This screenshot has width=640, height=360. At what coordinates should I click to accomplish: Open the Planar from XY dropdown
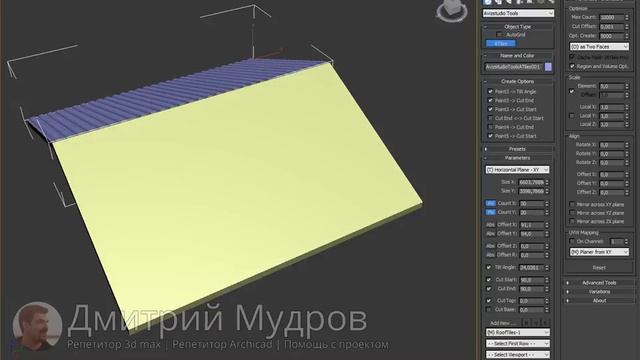pyautogui.click(x=599, y=252)
